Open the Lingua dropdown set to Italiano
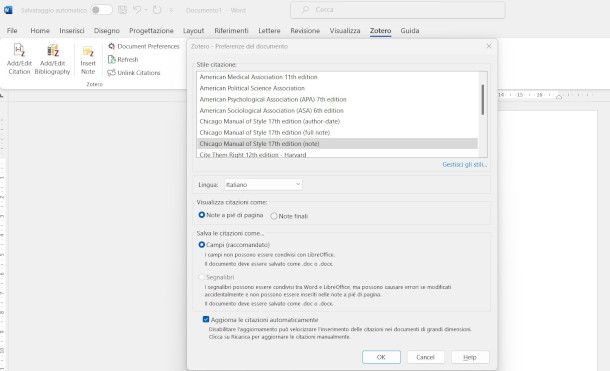The image size is (610, 371). 263,184
